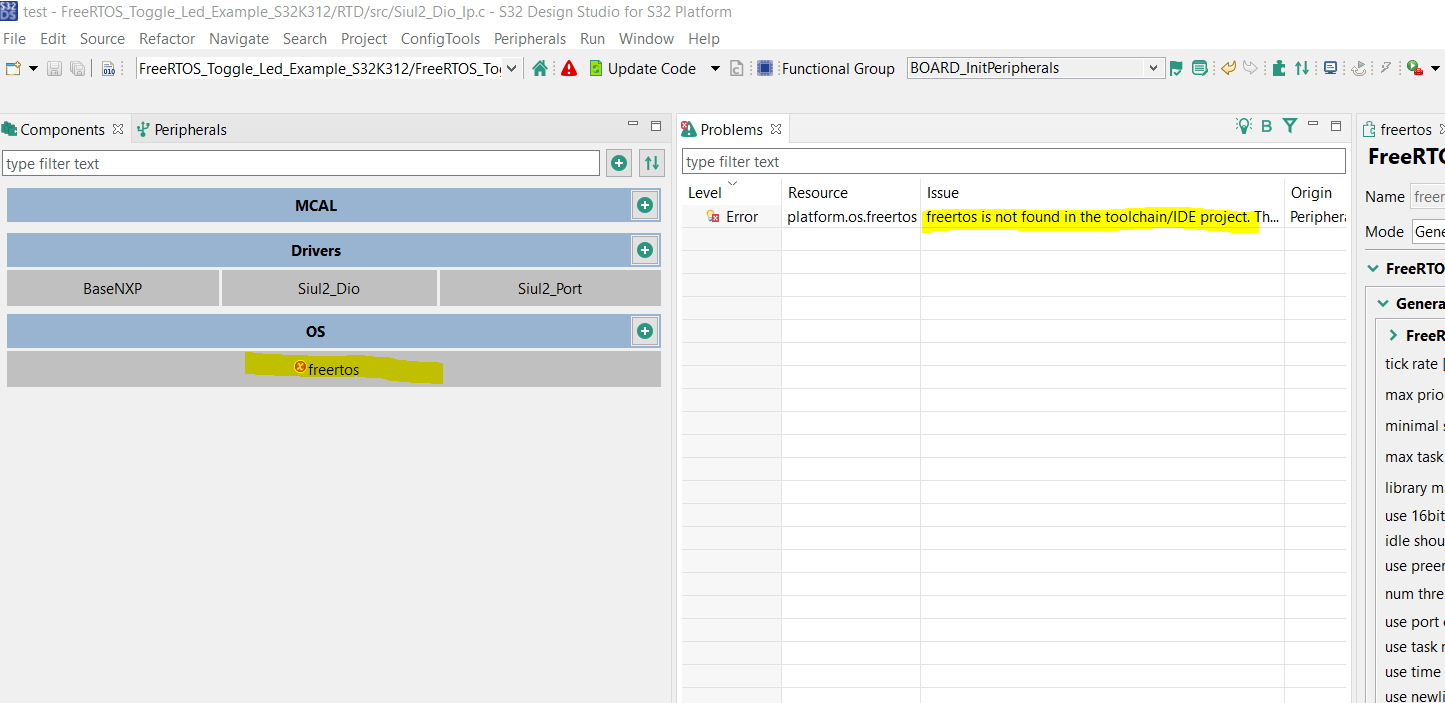Image resolution: width=1445 pixels, height=703 pixels.
Task: Open the Peripherals menu
Action: [x=530, y=38]
